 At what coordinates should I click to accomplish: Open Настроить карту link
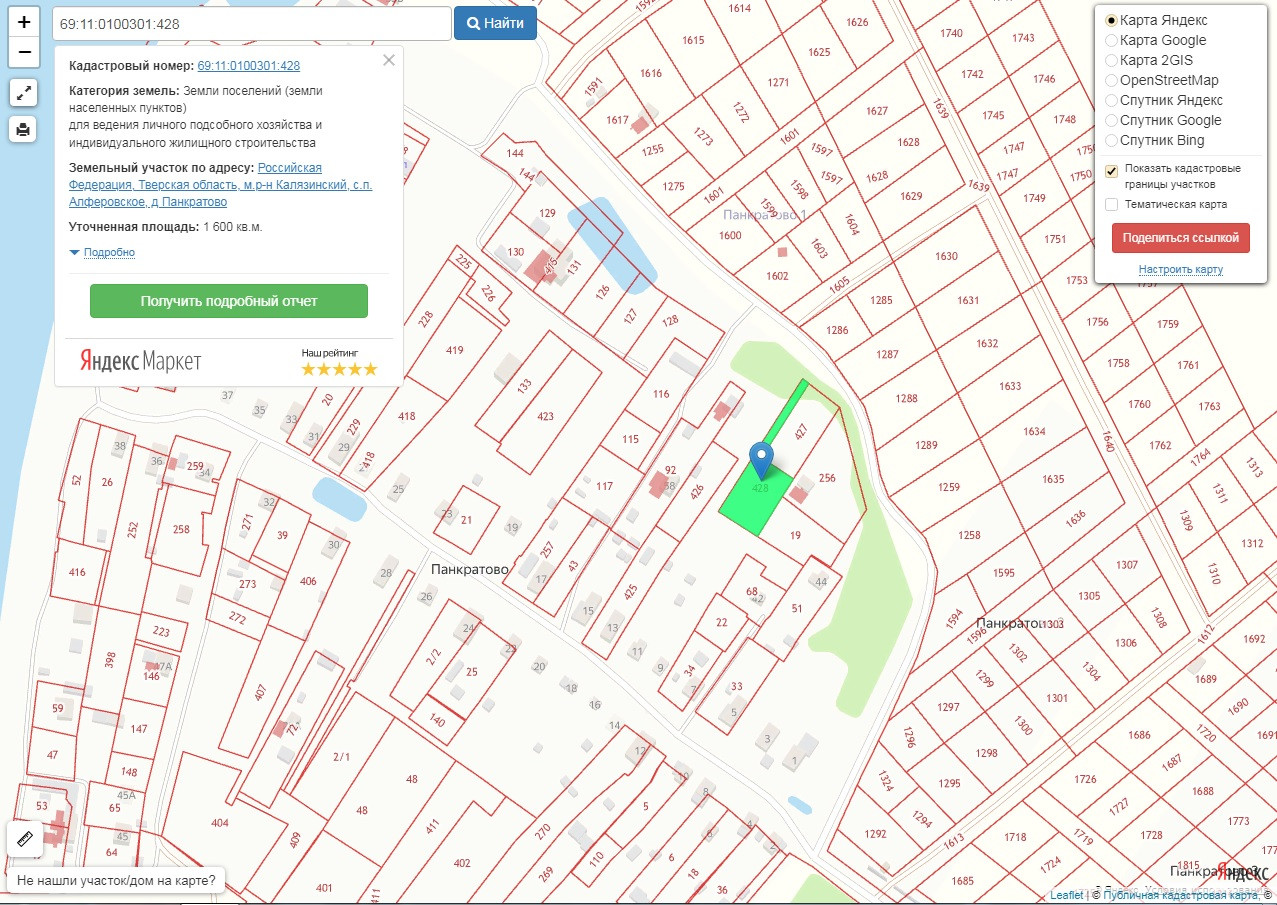pos(1180,270)
